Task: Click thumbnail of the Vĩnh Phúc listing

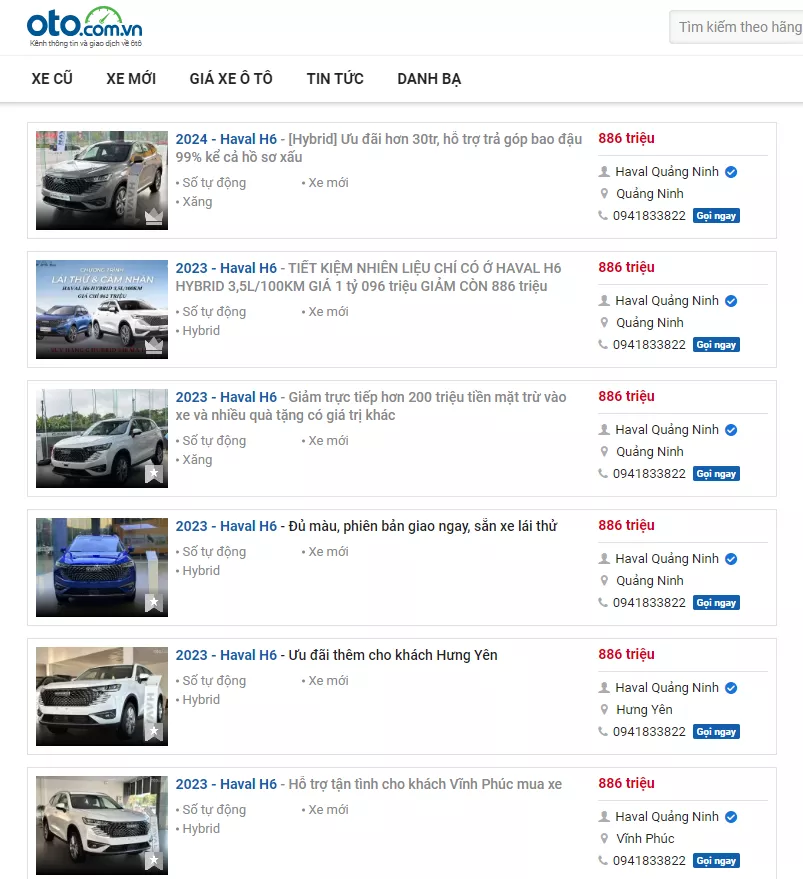Action: click(x=102, y=825)
